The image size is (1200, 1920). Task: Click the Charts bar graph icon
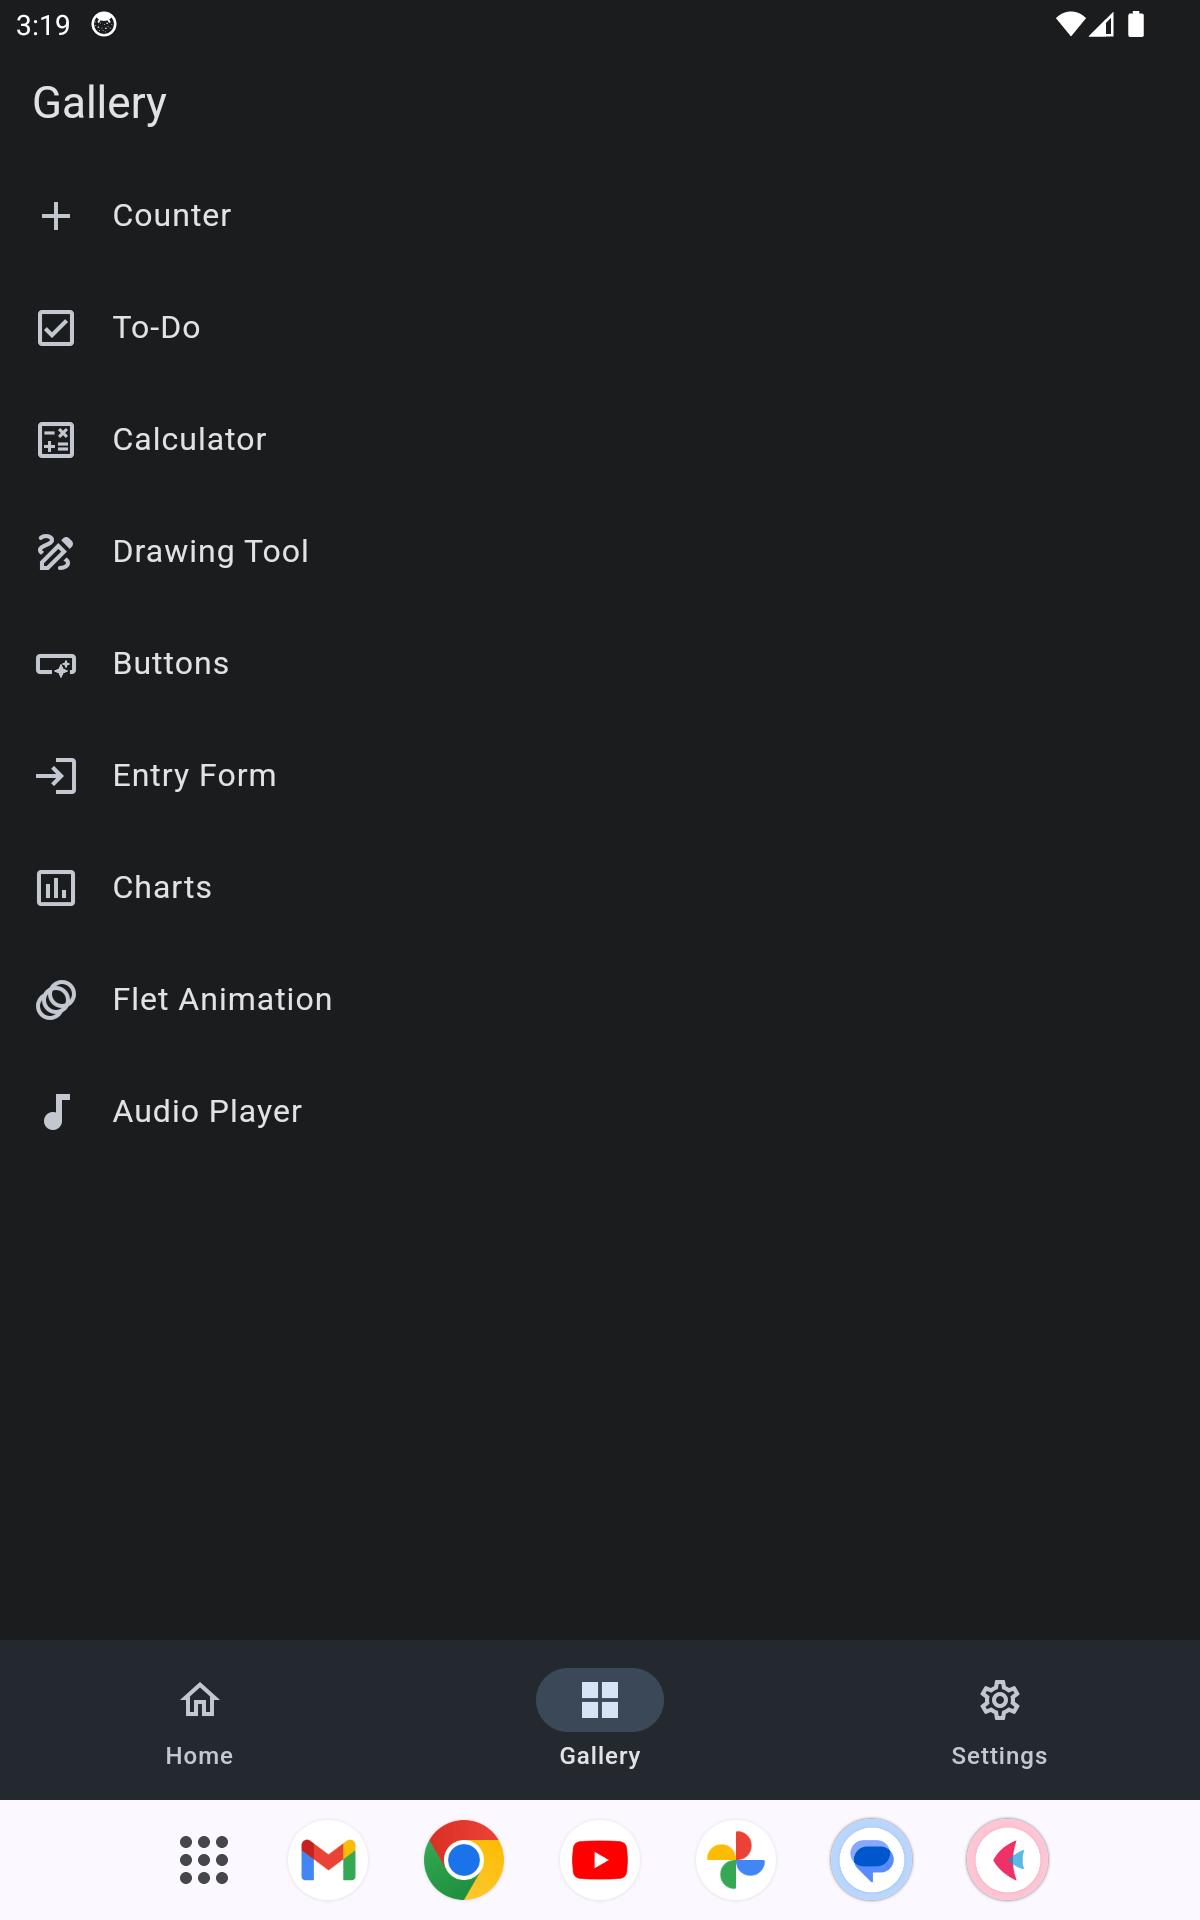56,888
